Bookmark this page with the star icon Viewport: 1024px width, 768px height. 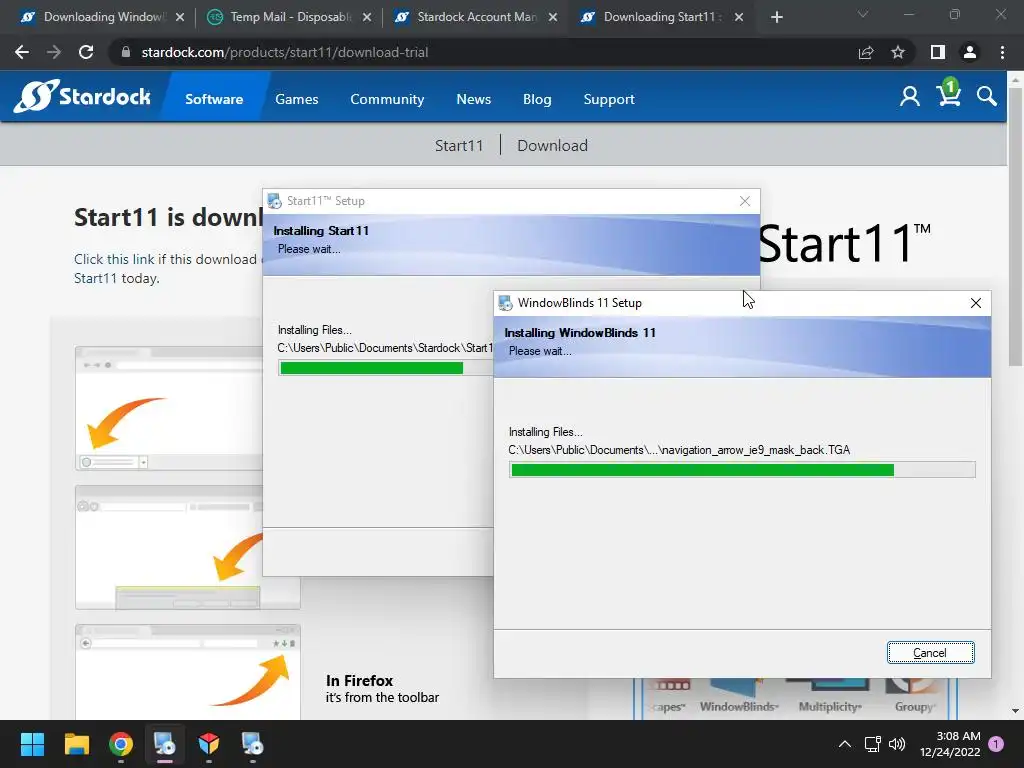click(898, 52)
